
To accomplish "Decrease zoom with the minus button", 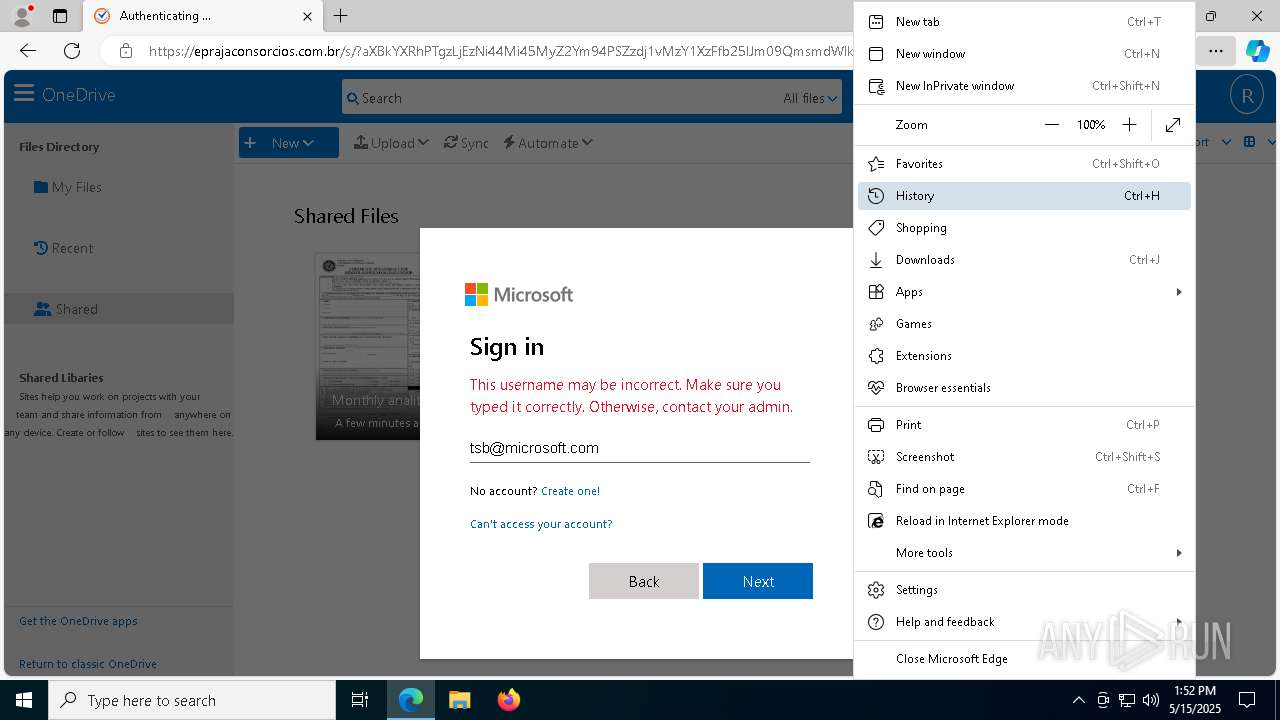I will (1051, 125).
